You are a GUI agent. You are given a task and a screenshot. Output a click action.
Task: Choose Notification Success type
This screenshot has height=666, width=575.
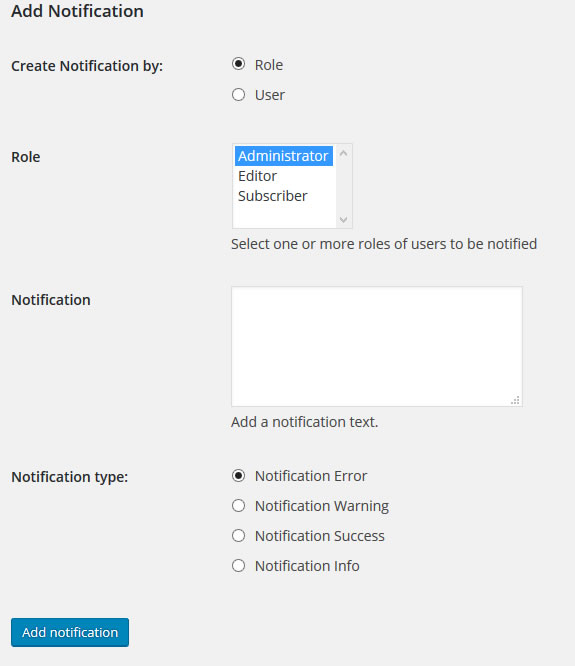[238, 536]
